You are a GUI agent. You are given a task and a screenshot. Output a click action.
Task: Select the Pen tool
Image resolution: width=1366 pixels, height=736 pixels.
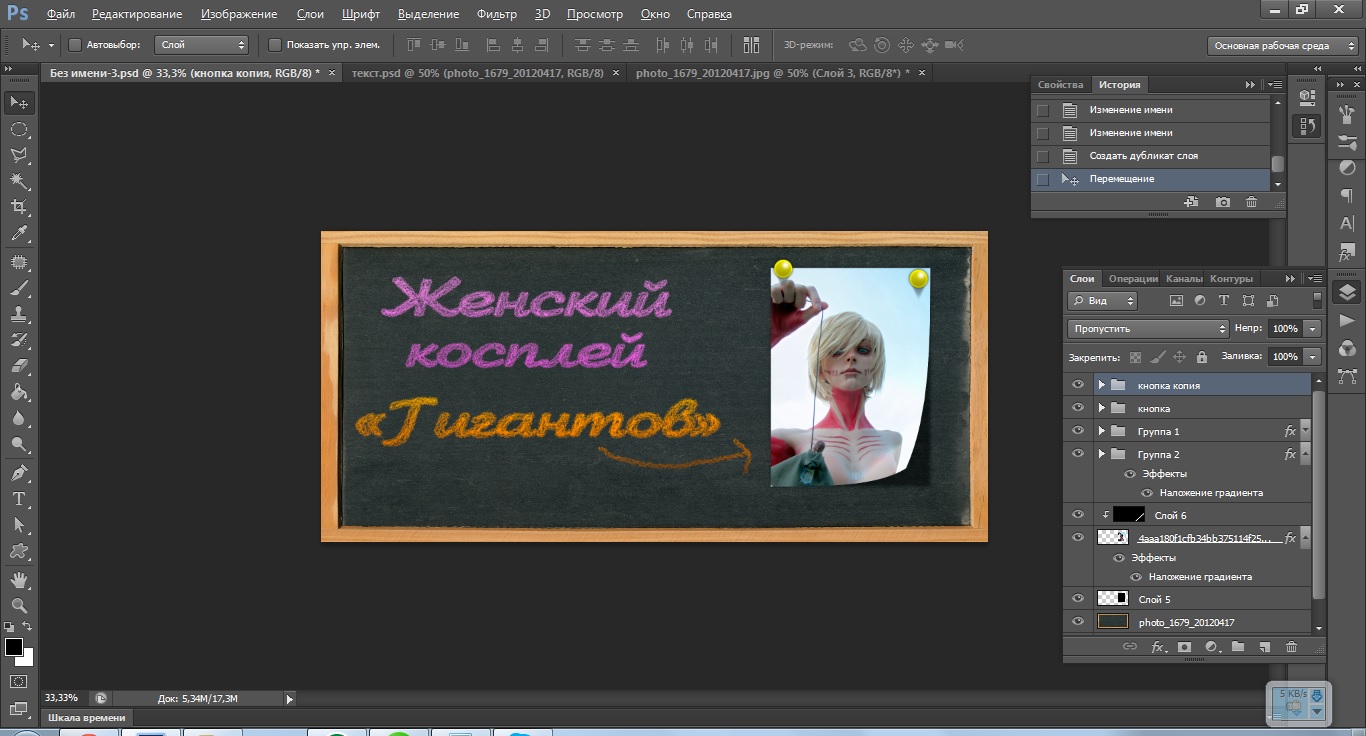click(18, 473)
